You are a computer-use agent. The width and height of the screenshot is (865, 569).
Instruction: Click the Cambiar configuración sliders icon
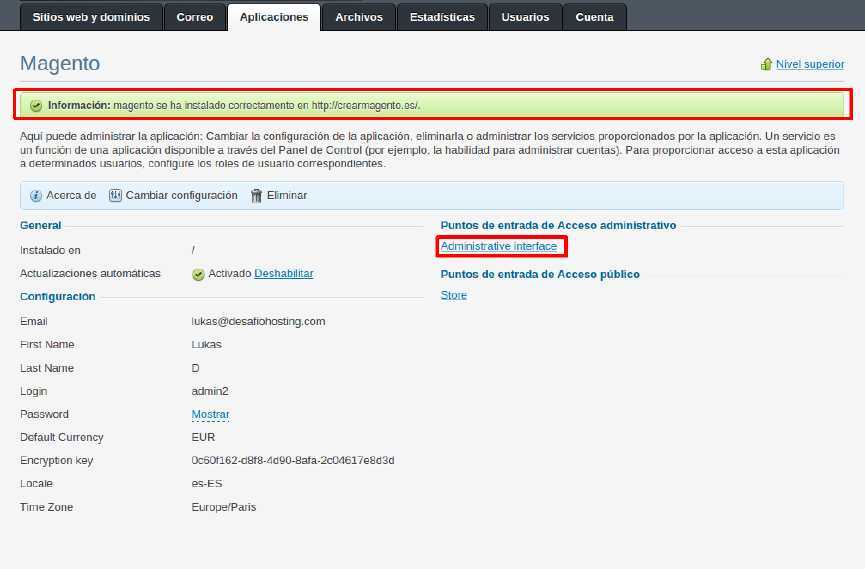(115, 195)
